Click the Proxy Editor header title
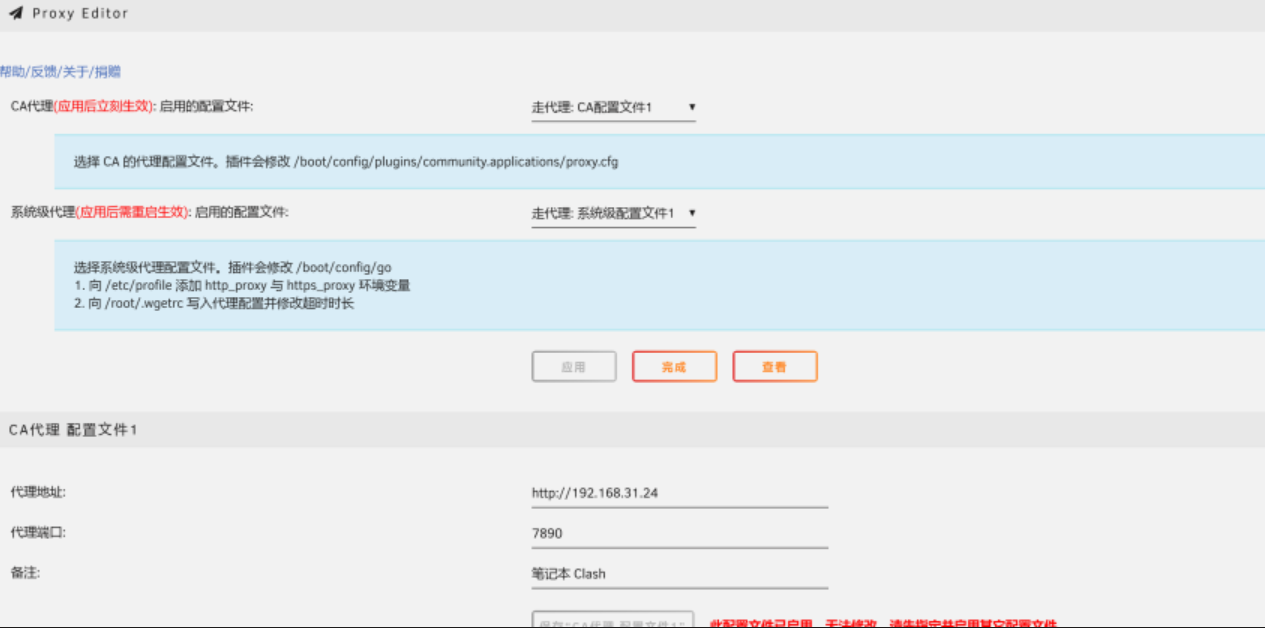Image resolution: width=1265 pixels, height=628 pixels. (80, 14)
